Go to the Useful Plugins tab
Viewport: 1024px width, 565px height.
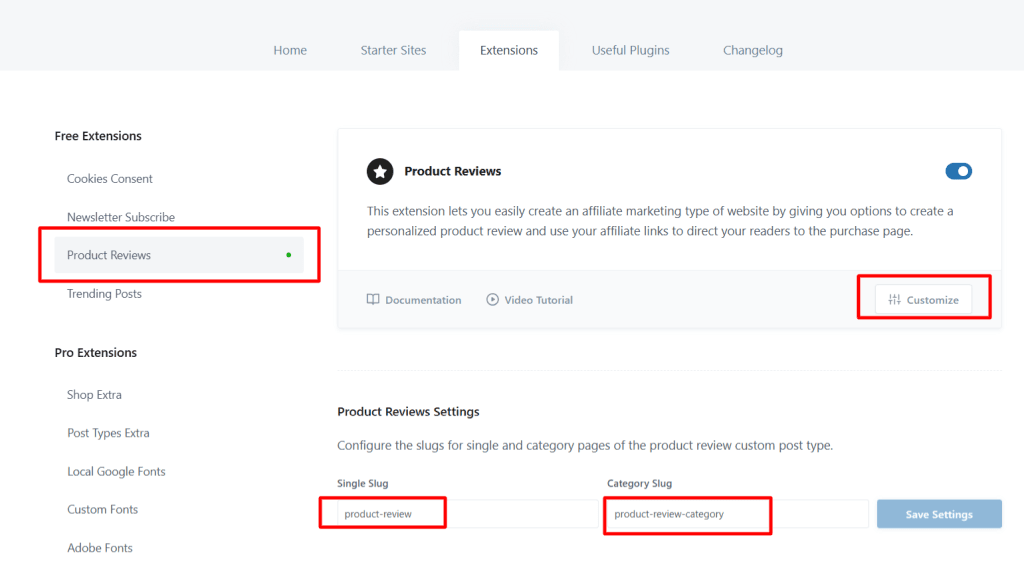630,50
